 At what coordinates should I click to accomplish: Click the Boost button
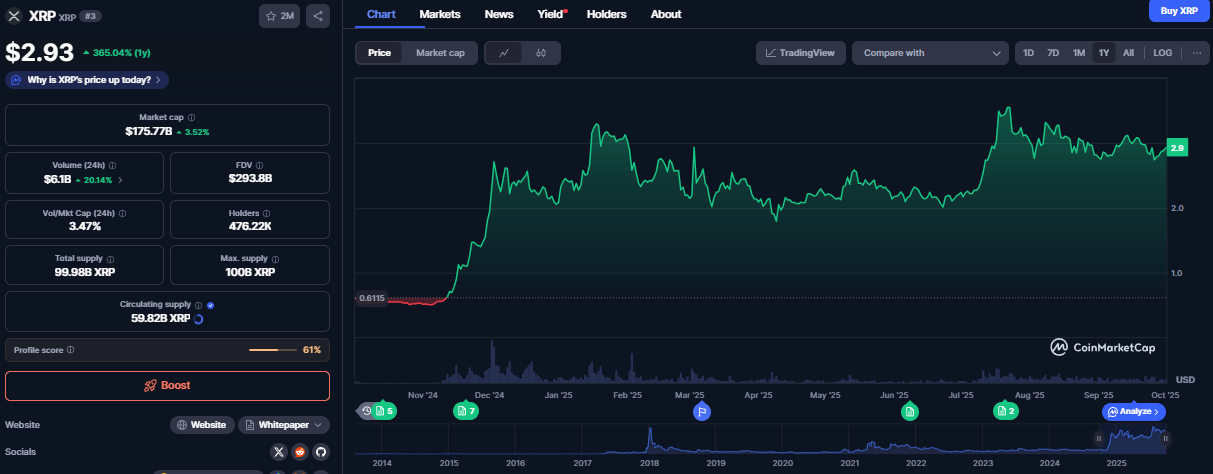click(167, 385)
